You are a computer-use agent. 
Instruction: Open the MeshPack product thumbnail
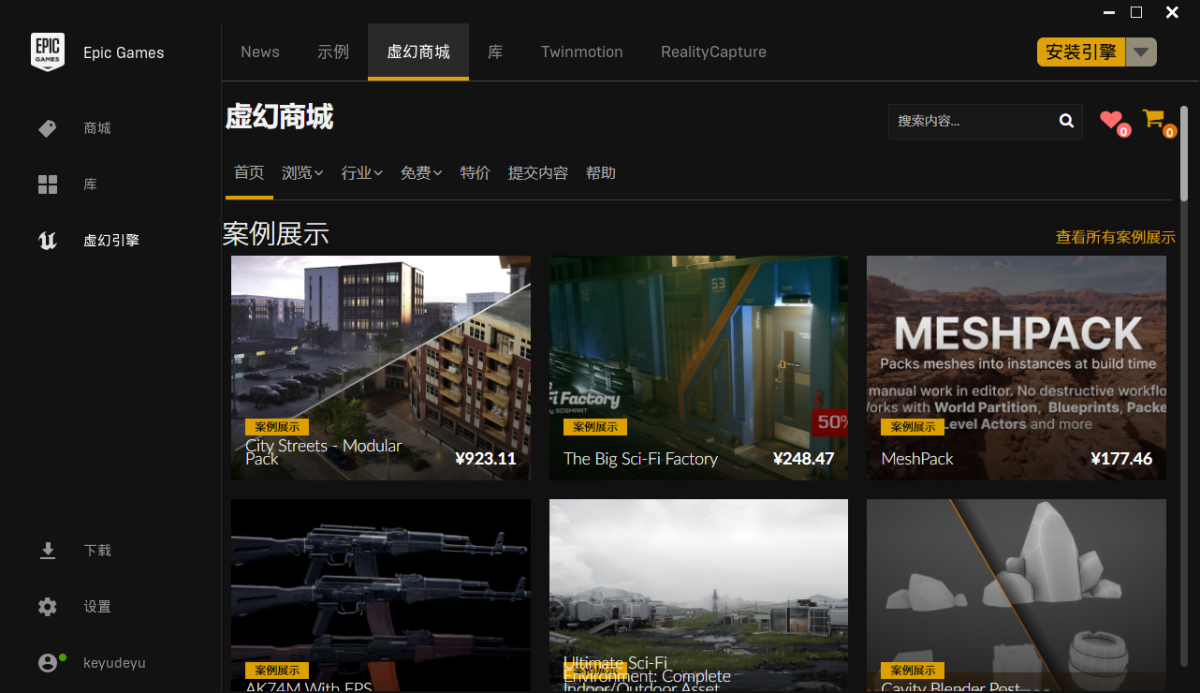(x=1016, y=367)
